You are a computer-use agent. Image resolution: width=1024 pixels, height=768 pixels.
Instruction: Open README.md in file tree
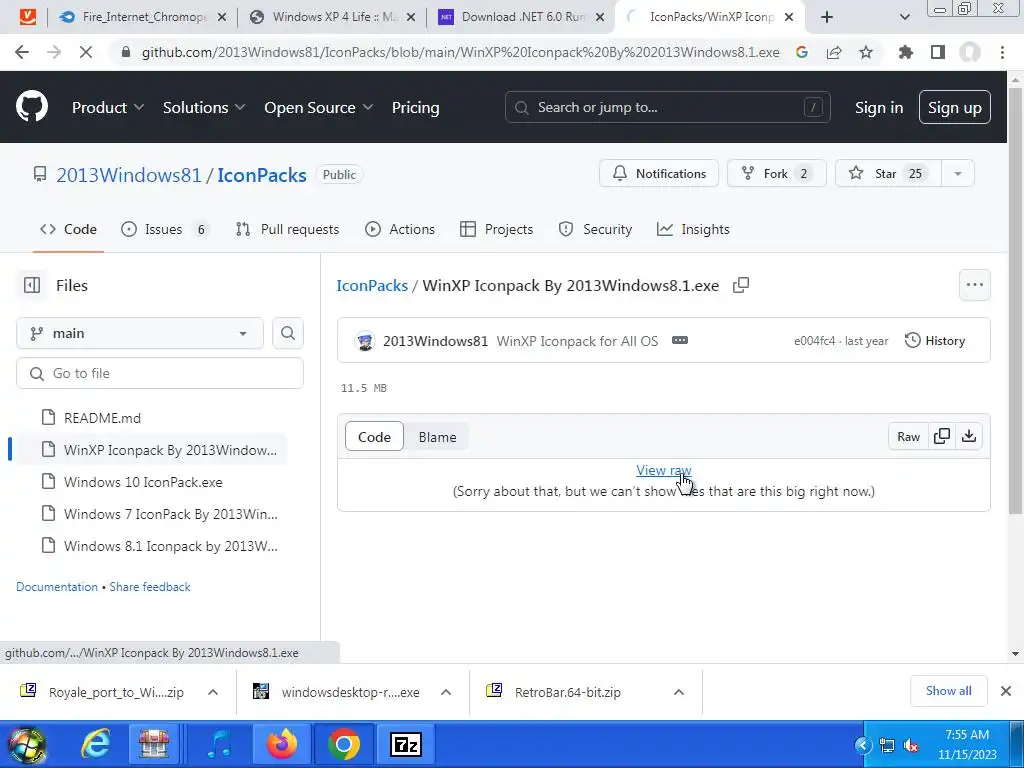pos(102,418)
